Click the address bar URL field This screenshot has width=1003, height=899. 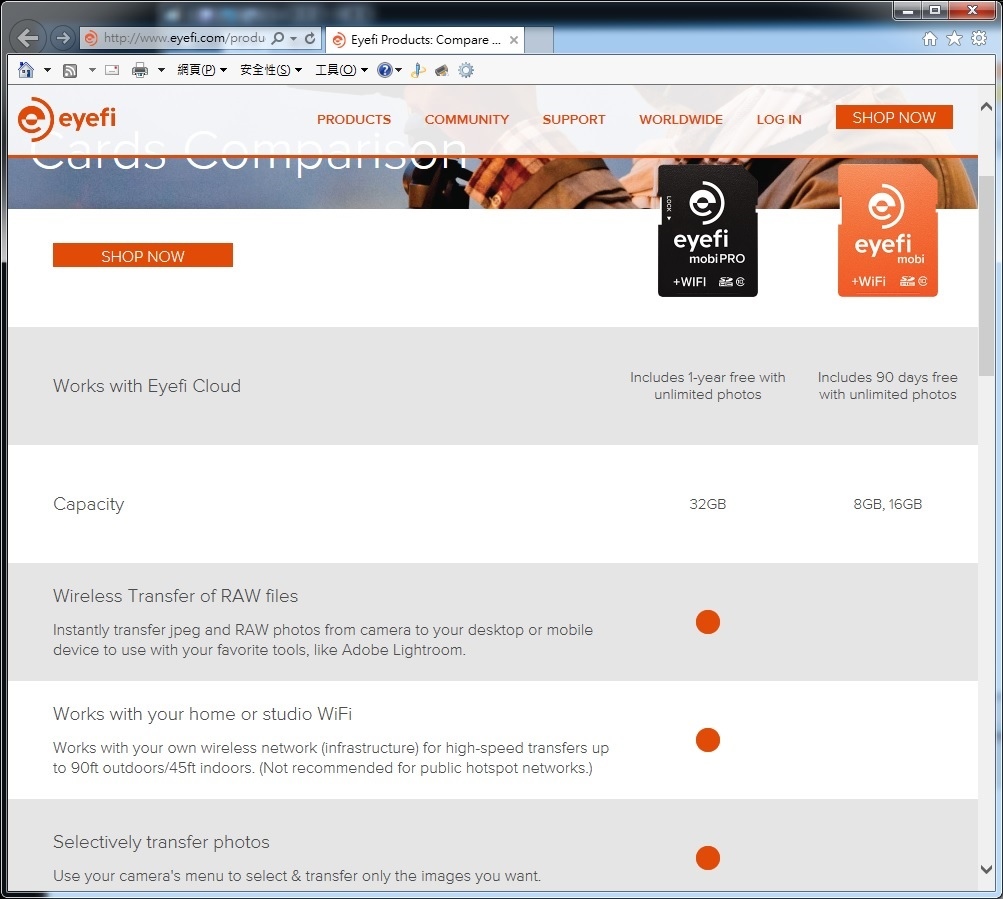tap(184, 38)
